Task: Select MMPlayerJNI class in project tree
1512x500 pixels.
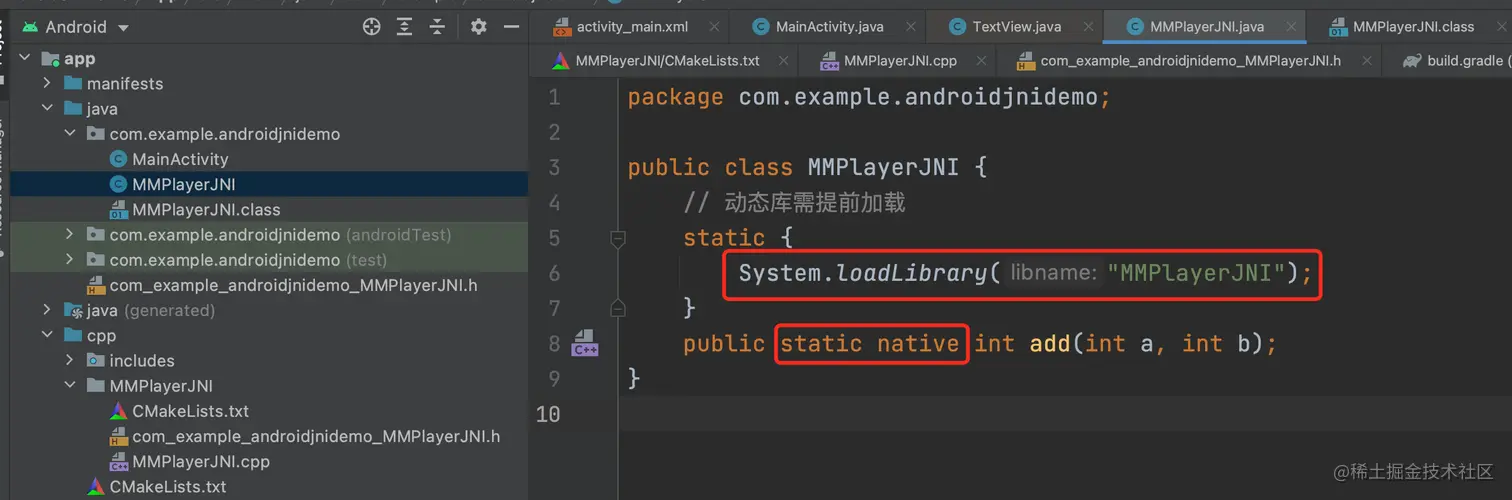Action: (x=184, y=184)
